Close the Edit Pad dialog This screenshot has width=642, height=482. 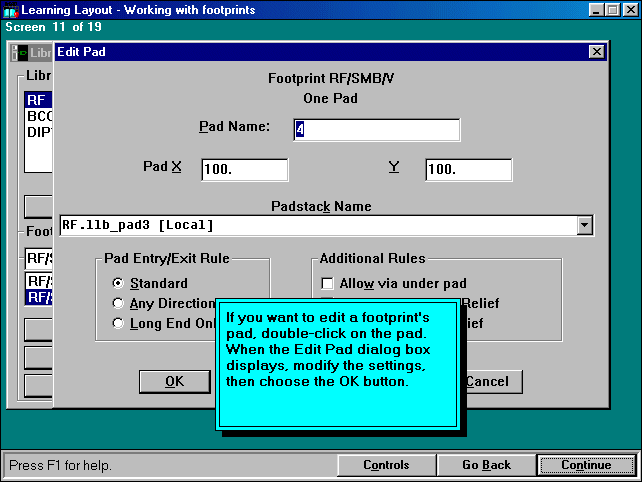pos(596,51)
